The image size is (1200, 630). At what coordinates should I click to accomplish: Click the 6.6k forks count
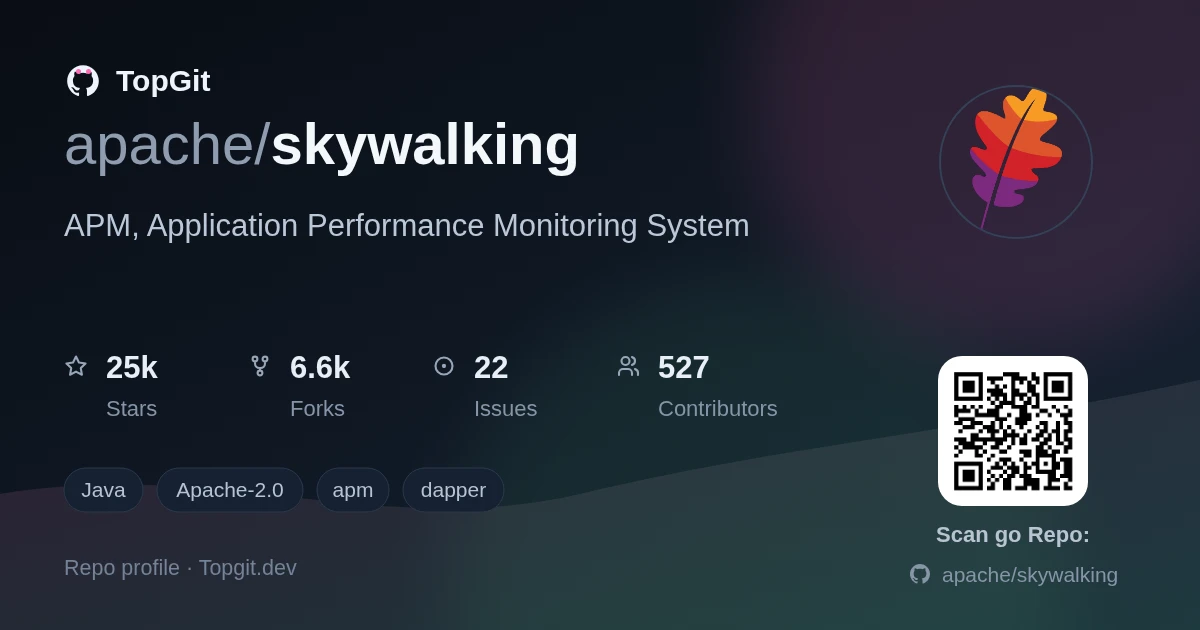click(x=320, y=368)
